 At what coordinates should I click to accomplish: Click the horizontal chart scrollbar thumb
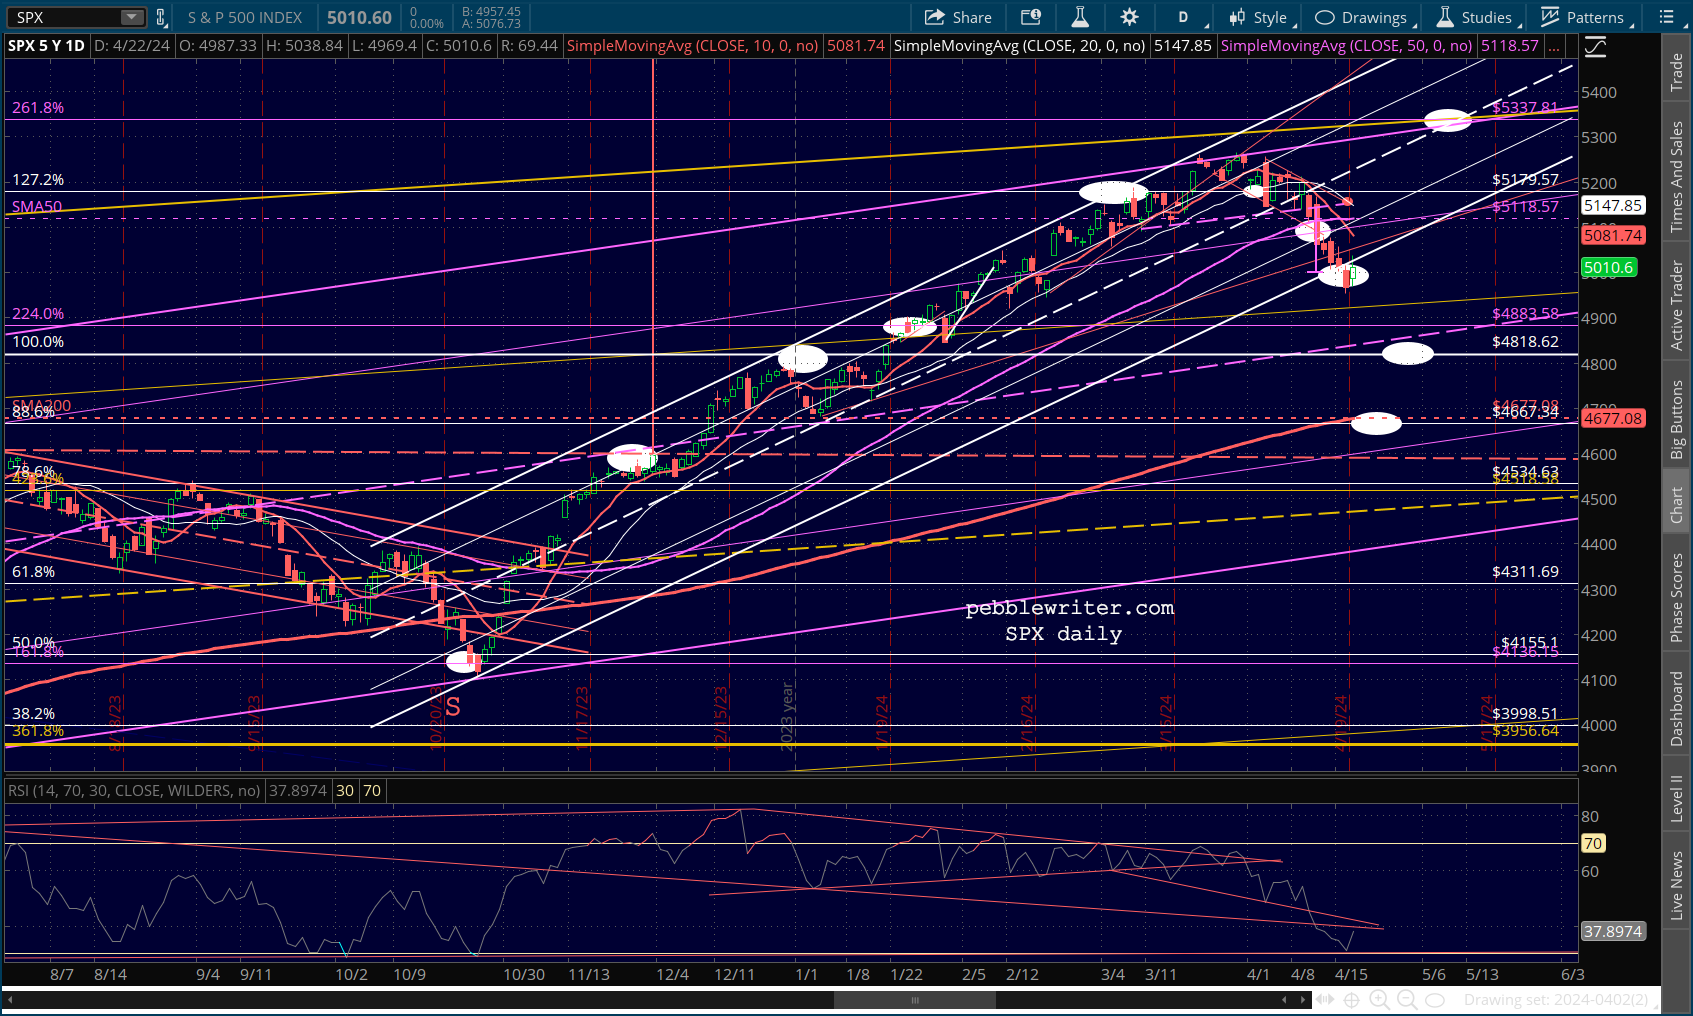[x=914, y=1000]
